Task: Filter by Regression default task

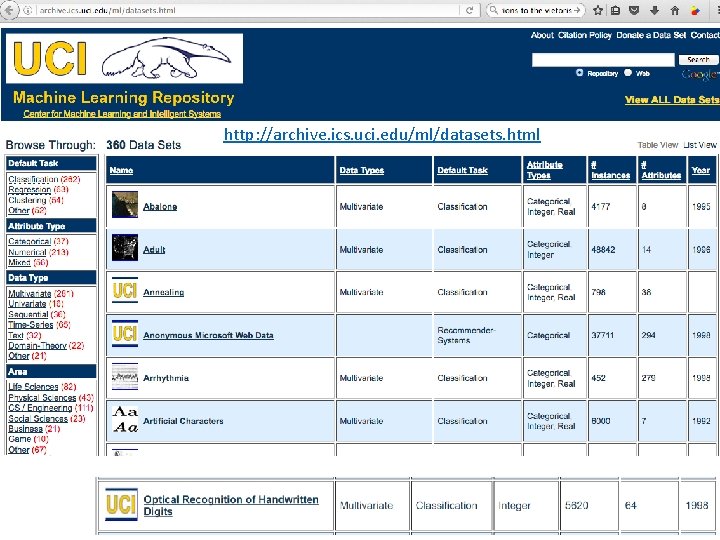Action: click(x=29, y=190)
